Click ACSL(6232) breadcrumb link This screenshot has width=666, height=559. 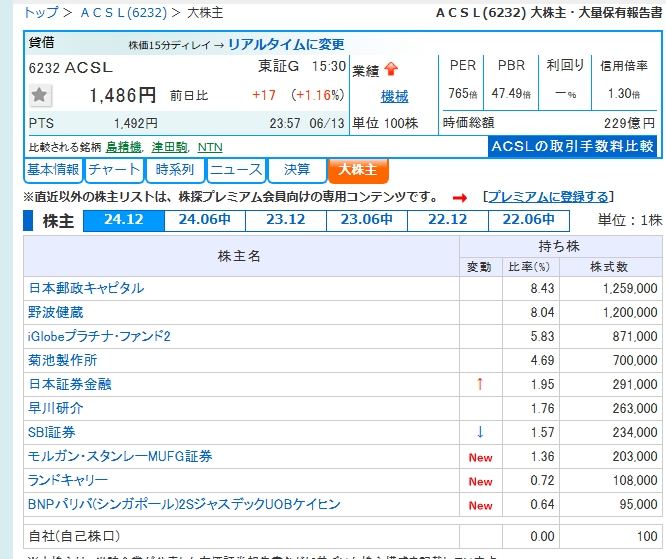point(124,13)
